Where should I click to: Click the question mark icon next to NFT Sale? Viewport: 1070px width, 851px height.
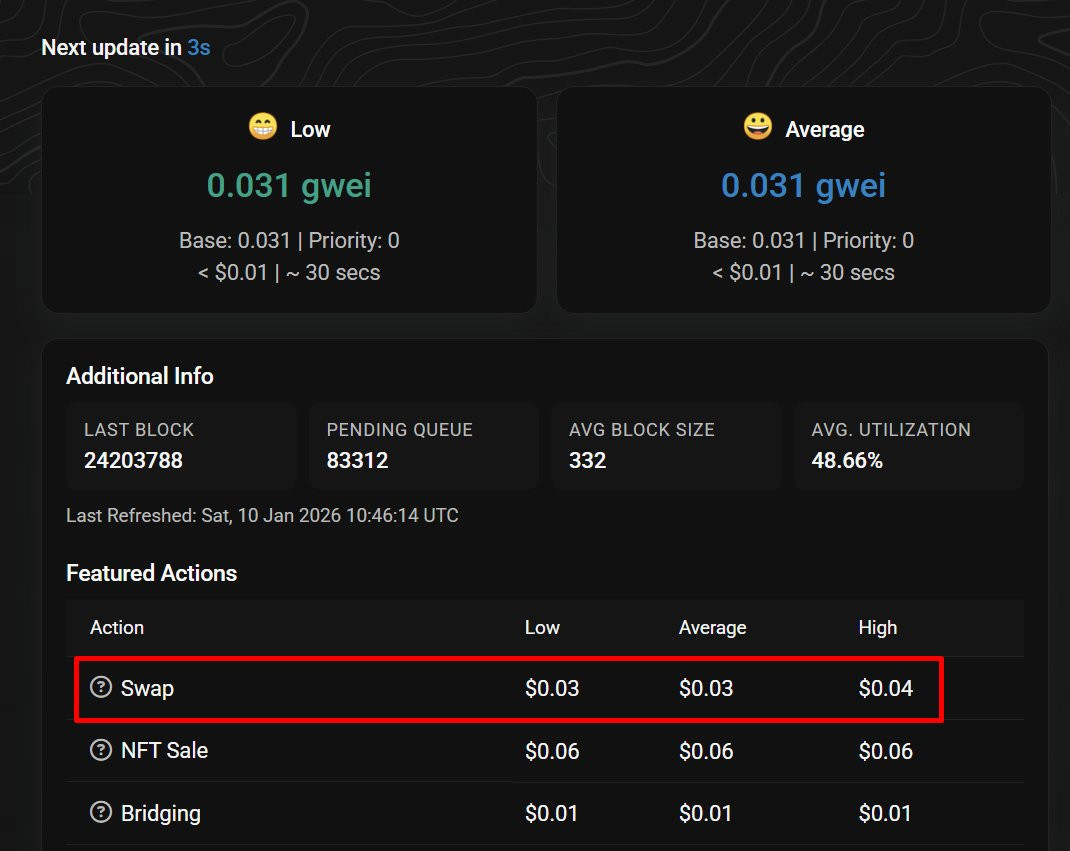click(x=100, y=750)
